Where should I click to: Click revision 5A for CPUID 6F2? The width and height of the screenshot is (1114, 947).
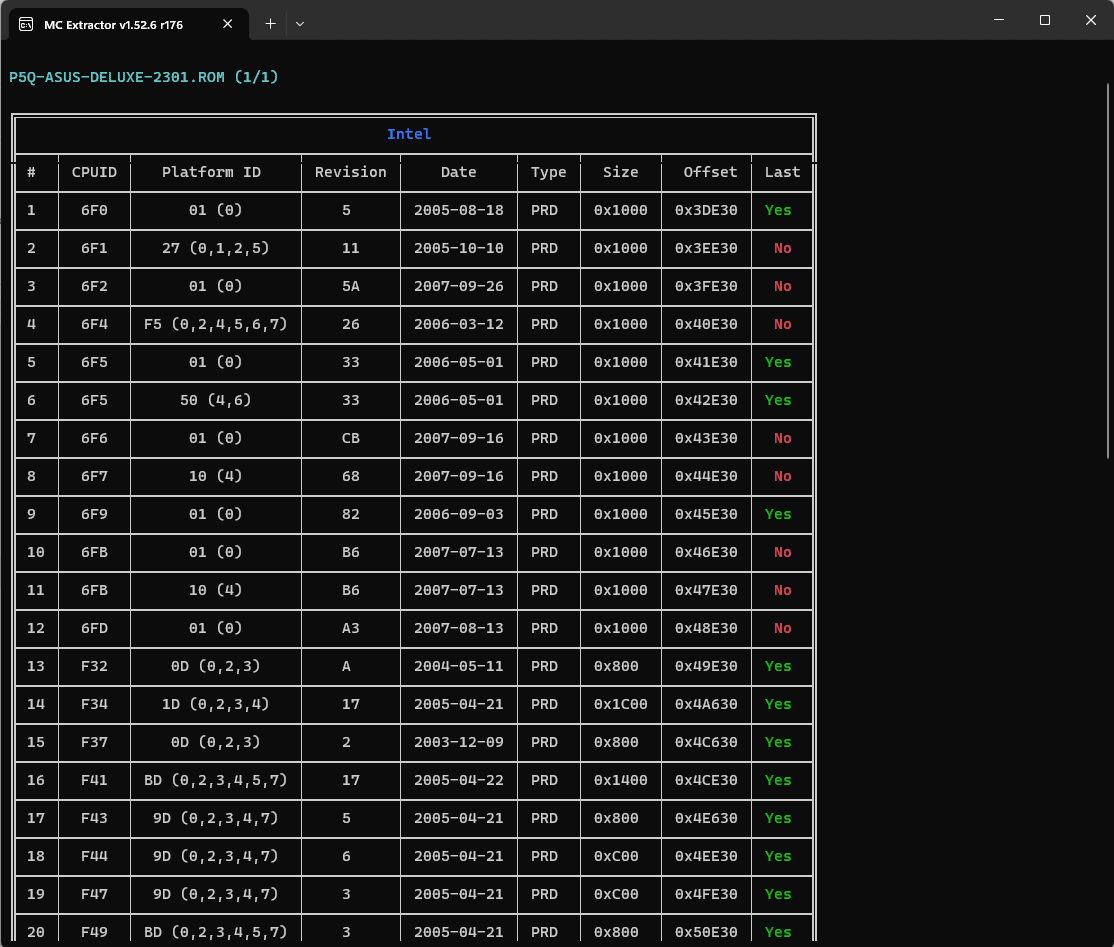pos(351,286)
